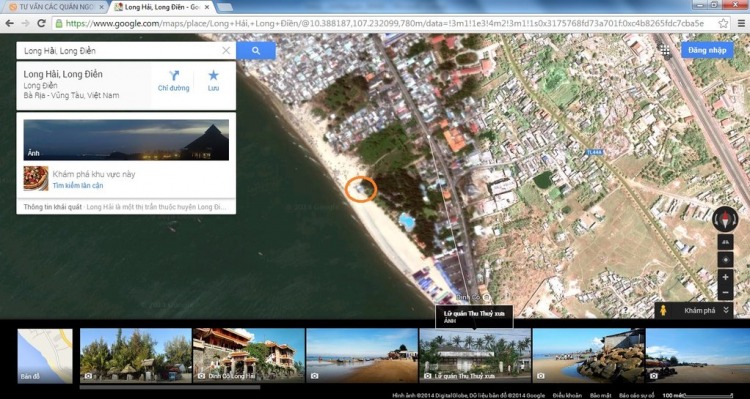Close the TƯ VẤN CÁC QUÁN tab
Viewport: 750px width, 399px height.
[101, 7]
